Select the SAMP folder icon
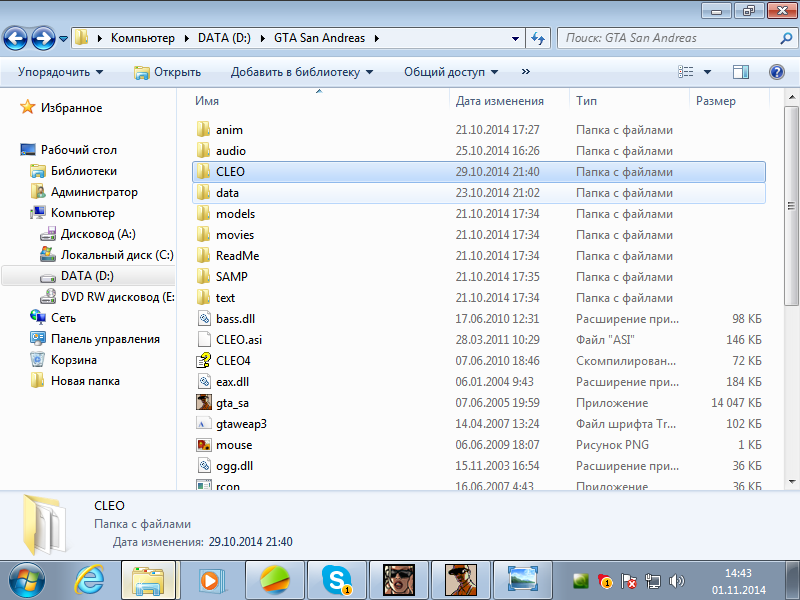This screenshot has width=800, height=600. (x=204, y=276)
